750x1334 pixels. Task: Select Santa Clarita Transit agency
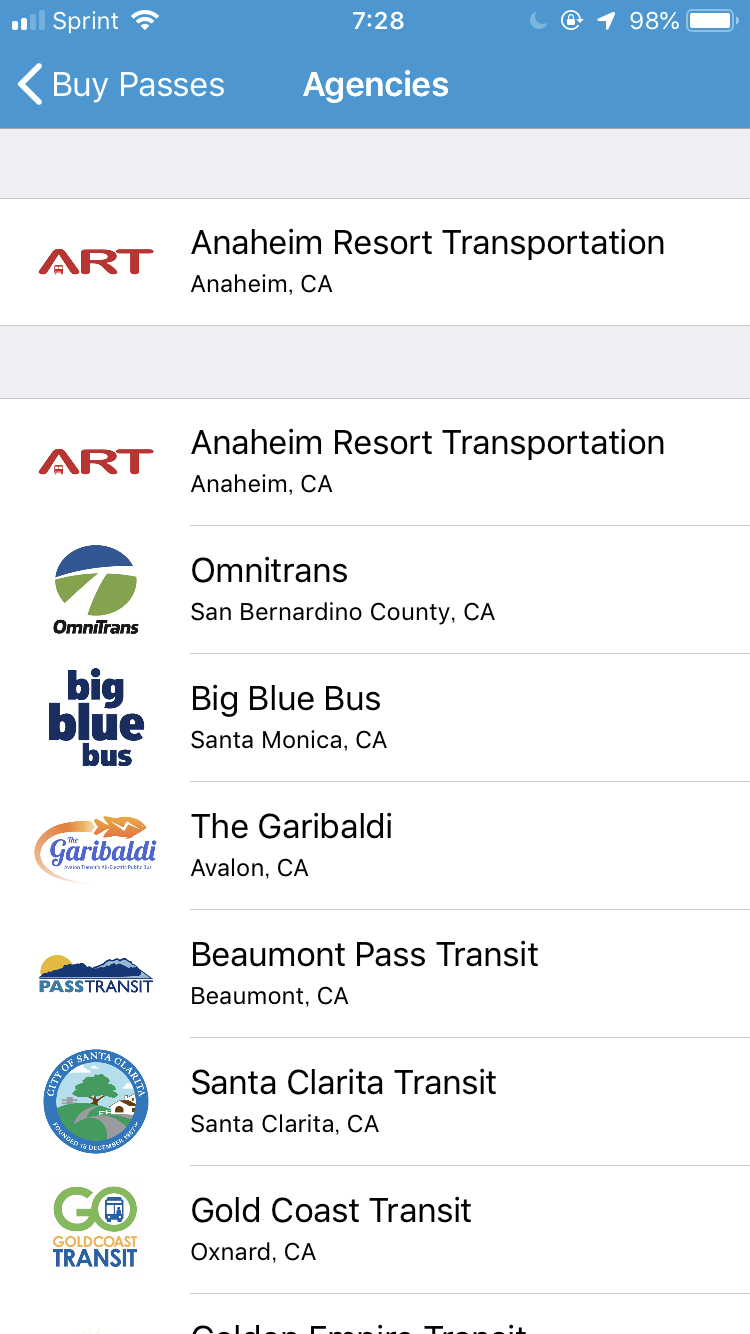(375, 1102)
